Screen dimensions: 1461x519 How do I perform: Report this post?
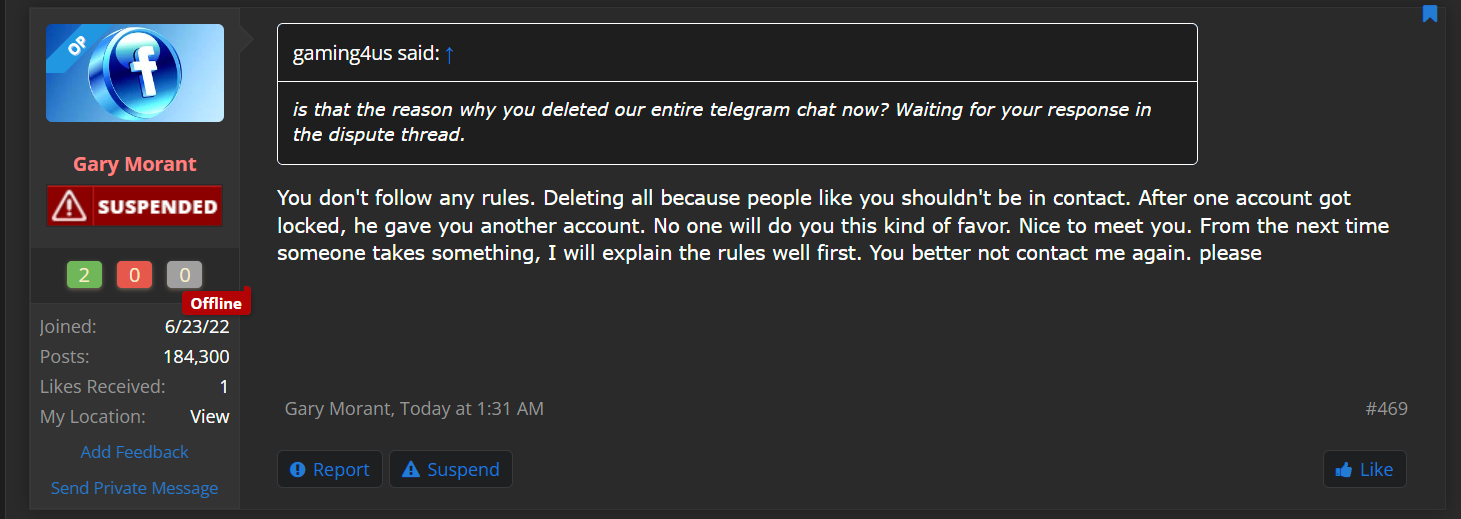coord(330,469)
